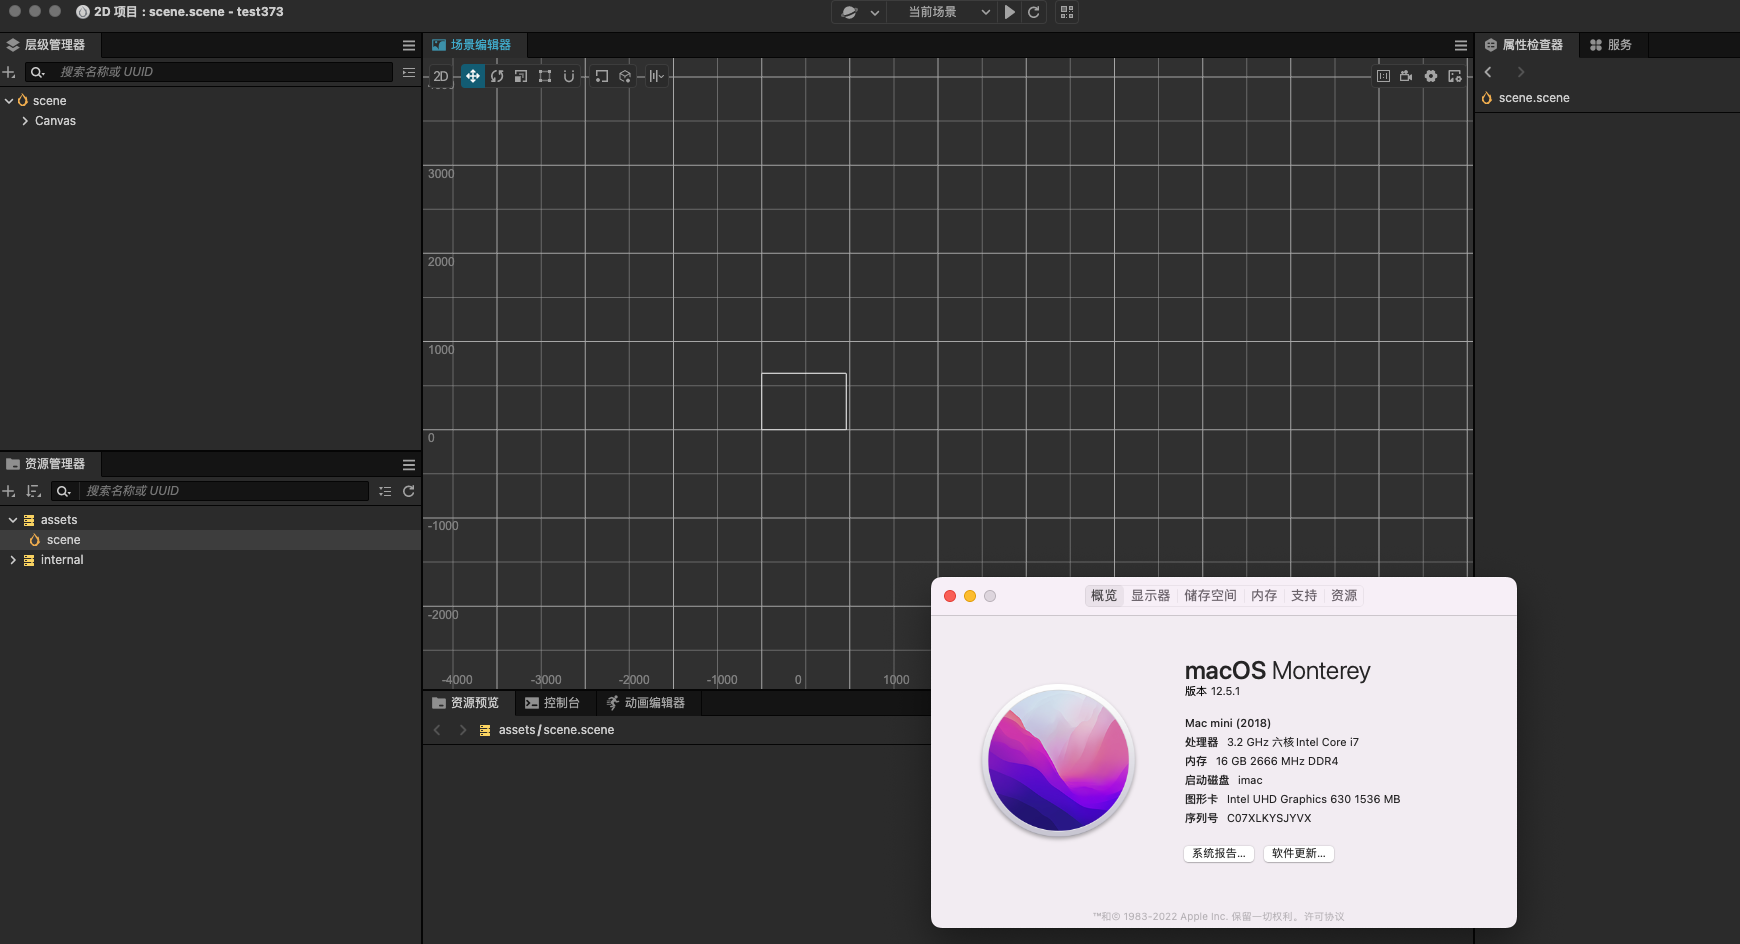Go forward in asset preview navigation
This screenshot has height=944, width=1740.
[462, 730]
